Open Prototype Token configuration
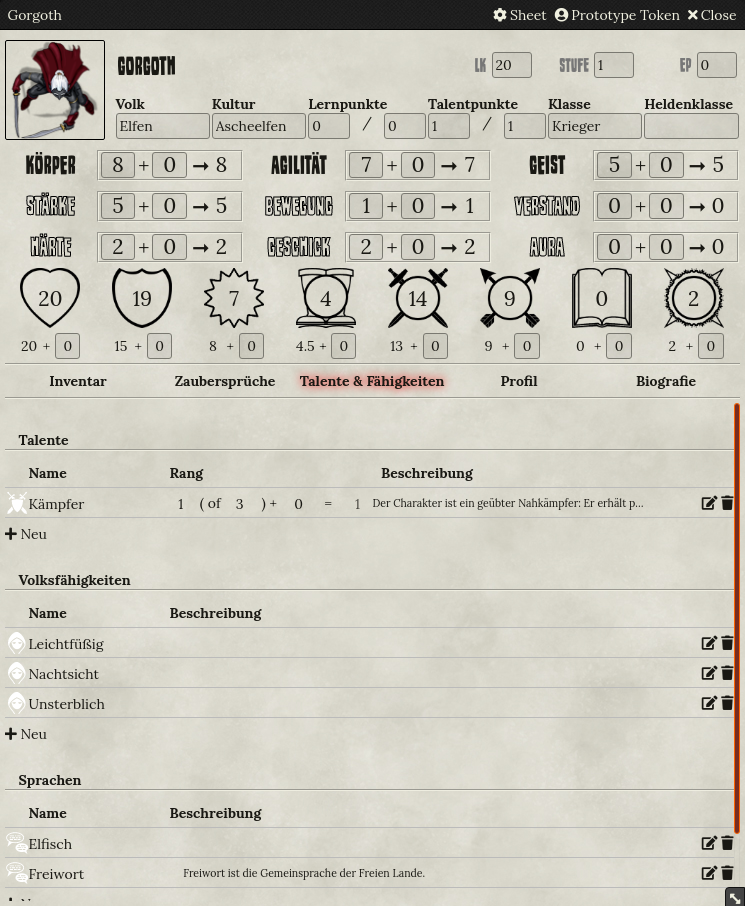Screen dimensions: 745x906 click(617, 15)
